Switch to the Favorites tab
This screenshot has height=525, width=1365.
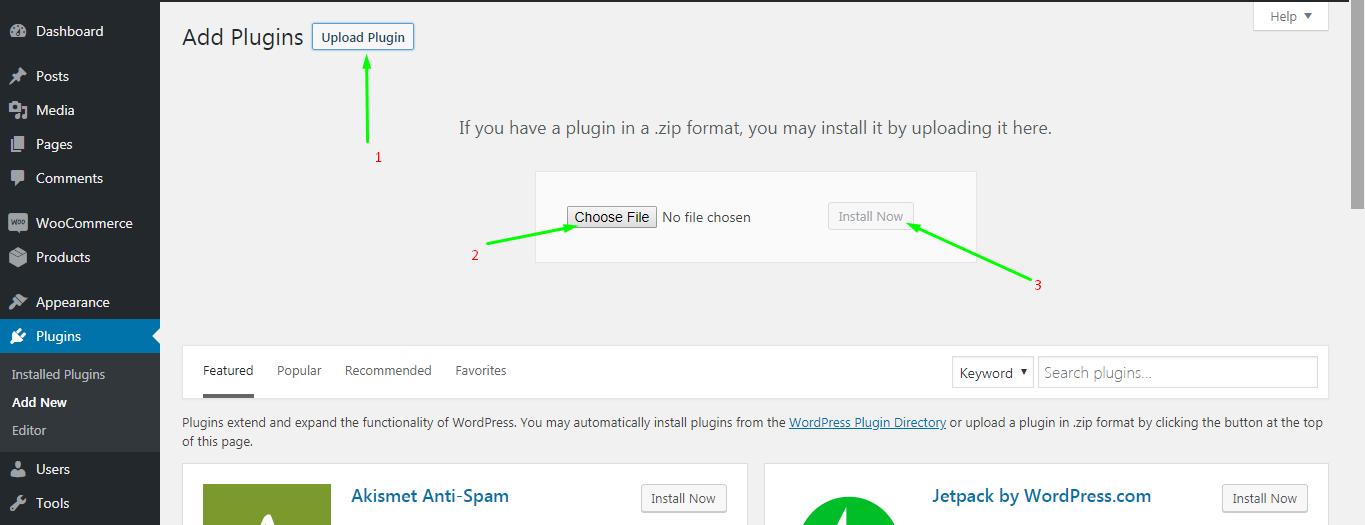pyautogui.click(x=481, y=370)
